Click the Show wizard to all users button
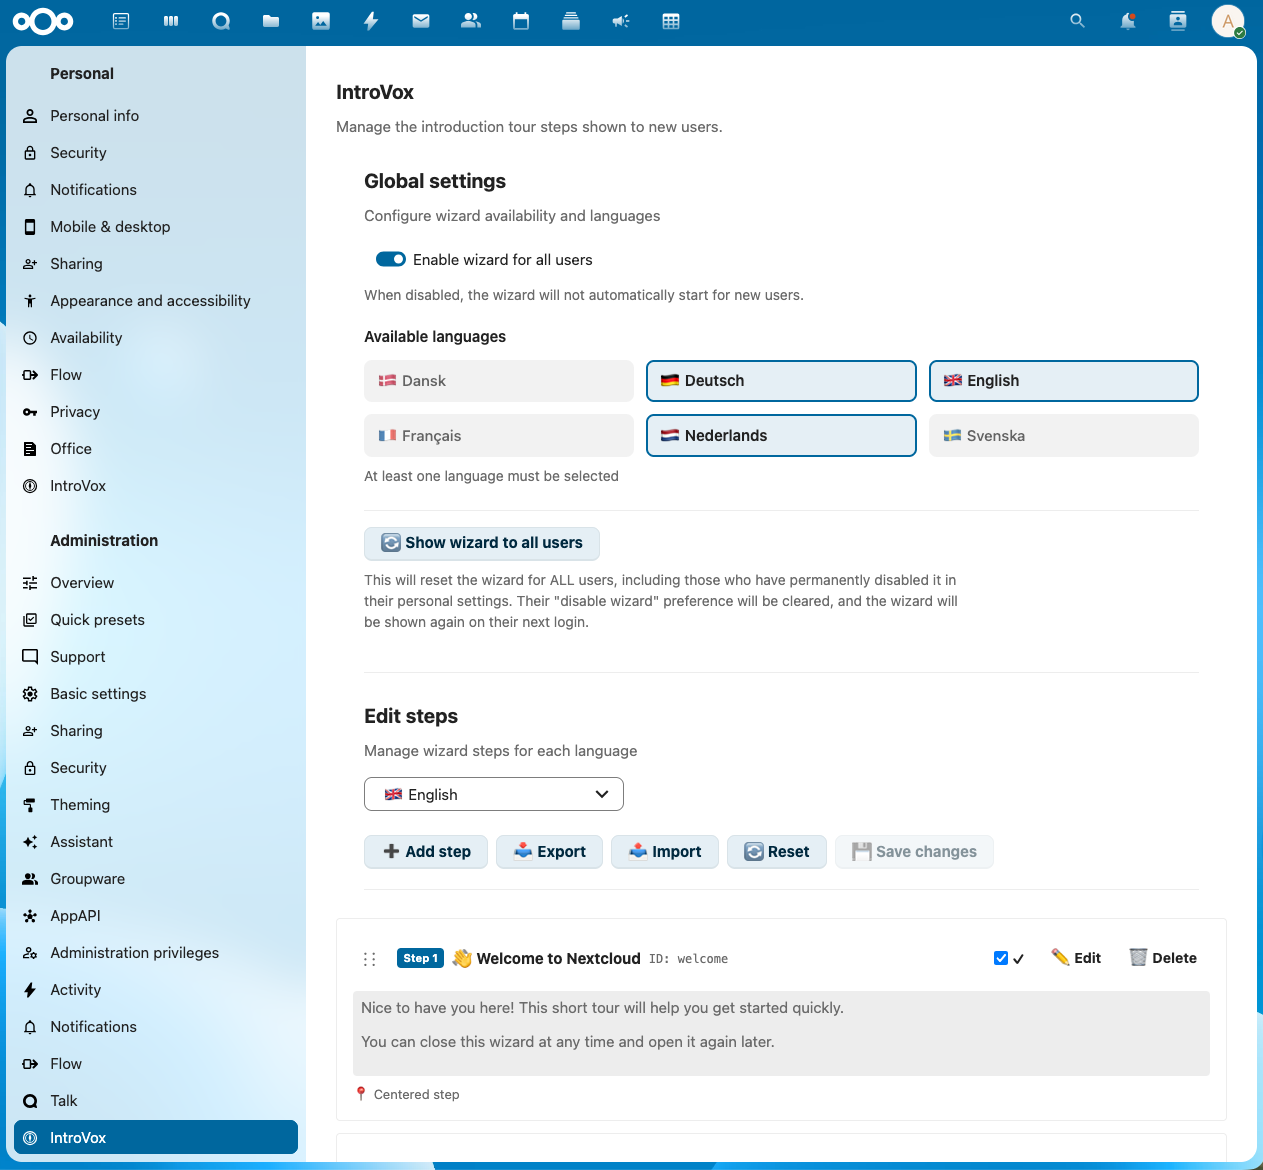Screen dimensions: 1263x1170 pyautogui.click(x=482, y=543)
